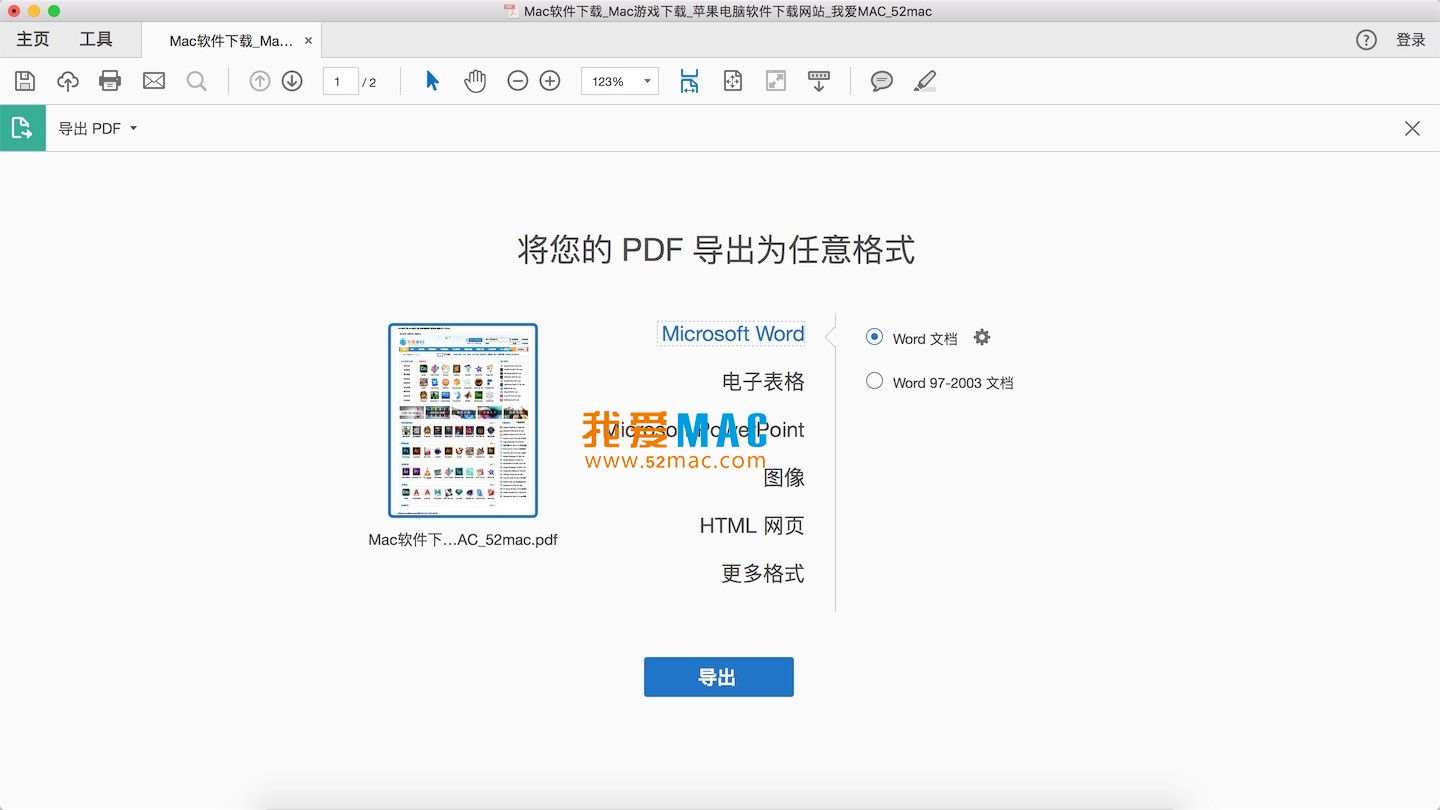Choose Microsoft Word export format

pos(732,334)
